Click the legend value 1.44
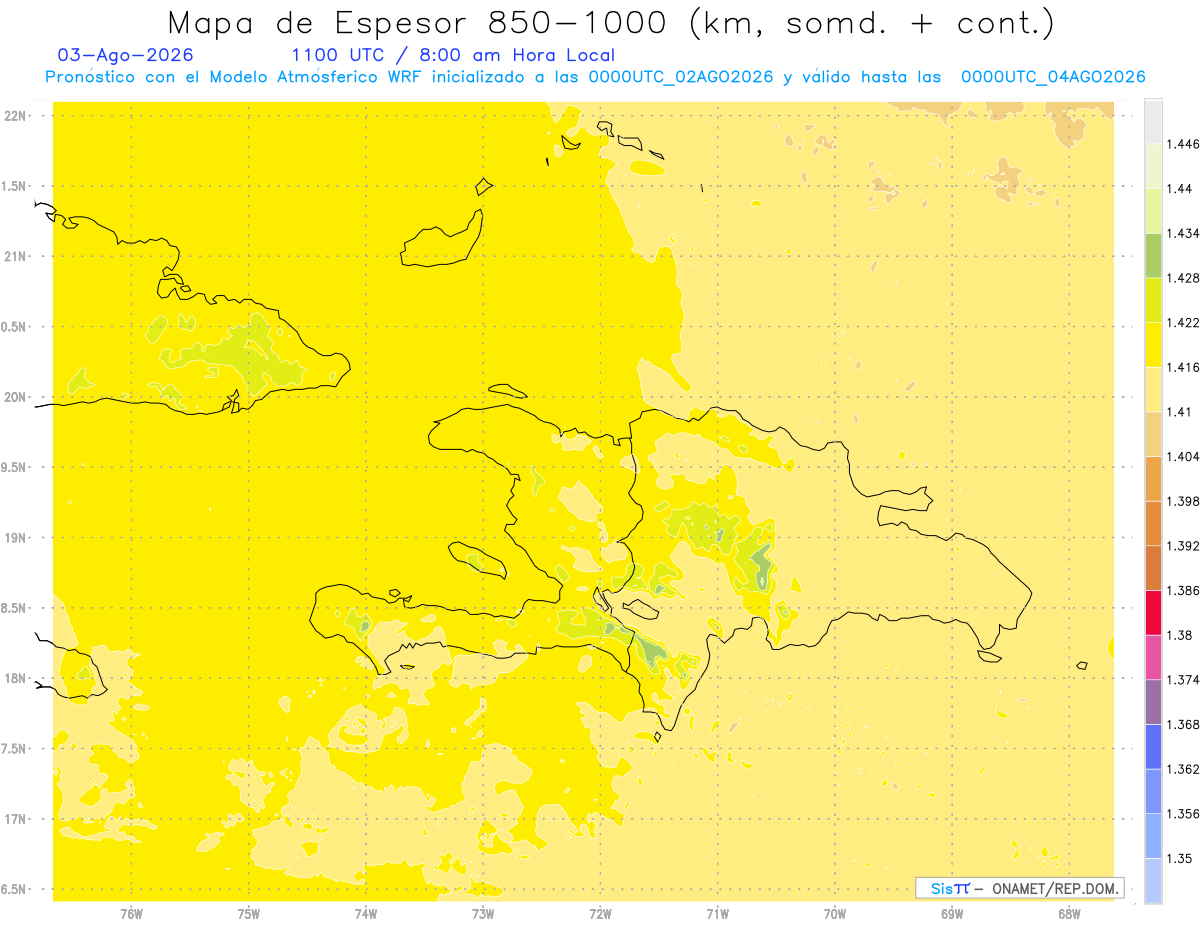1200x927 pixels. pos(1179,189)
